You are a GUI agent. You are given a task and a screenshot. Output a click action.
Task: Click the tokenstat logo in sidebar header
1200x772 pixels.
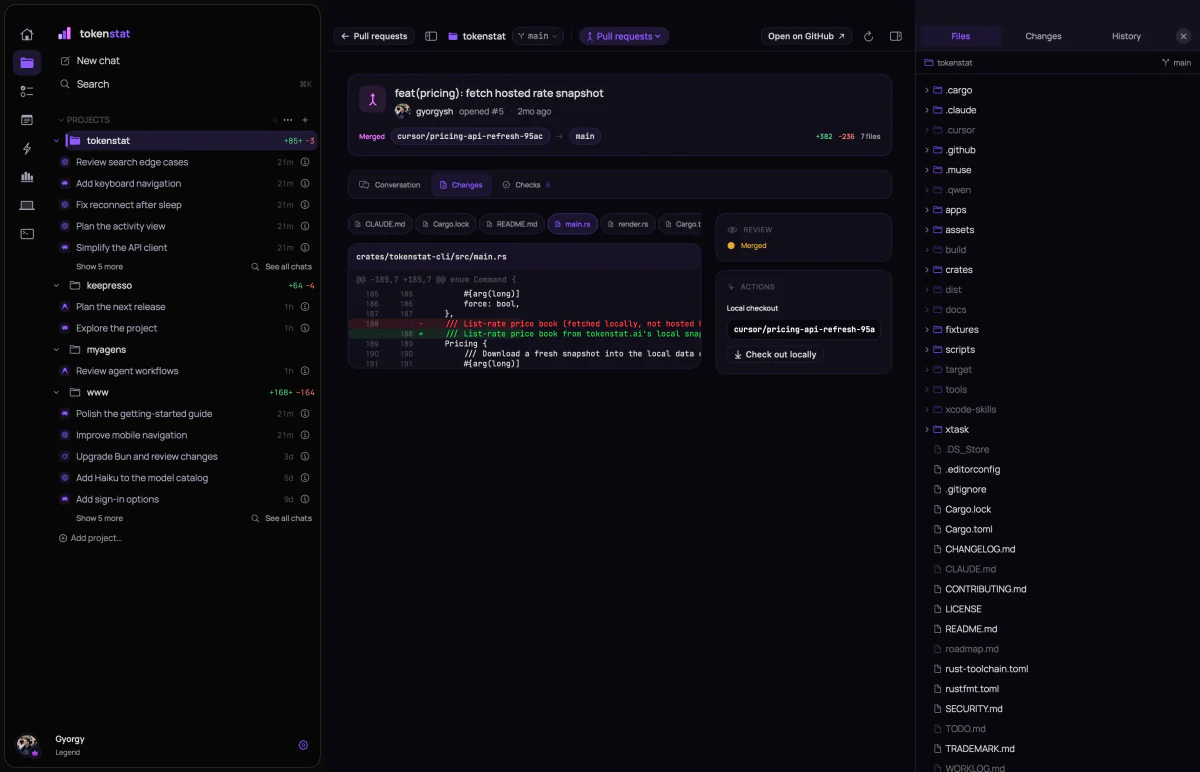[x=65, y=33]
